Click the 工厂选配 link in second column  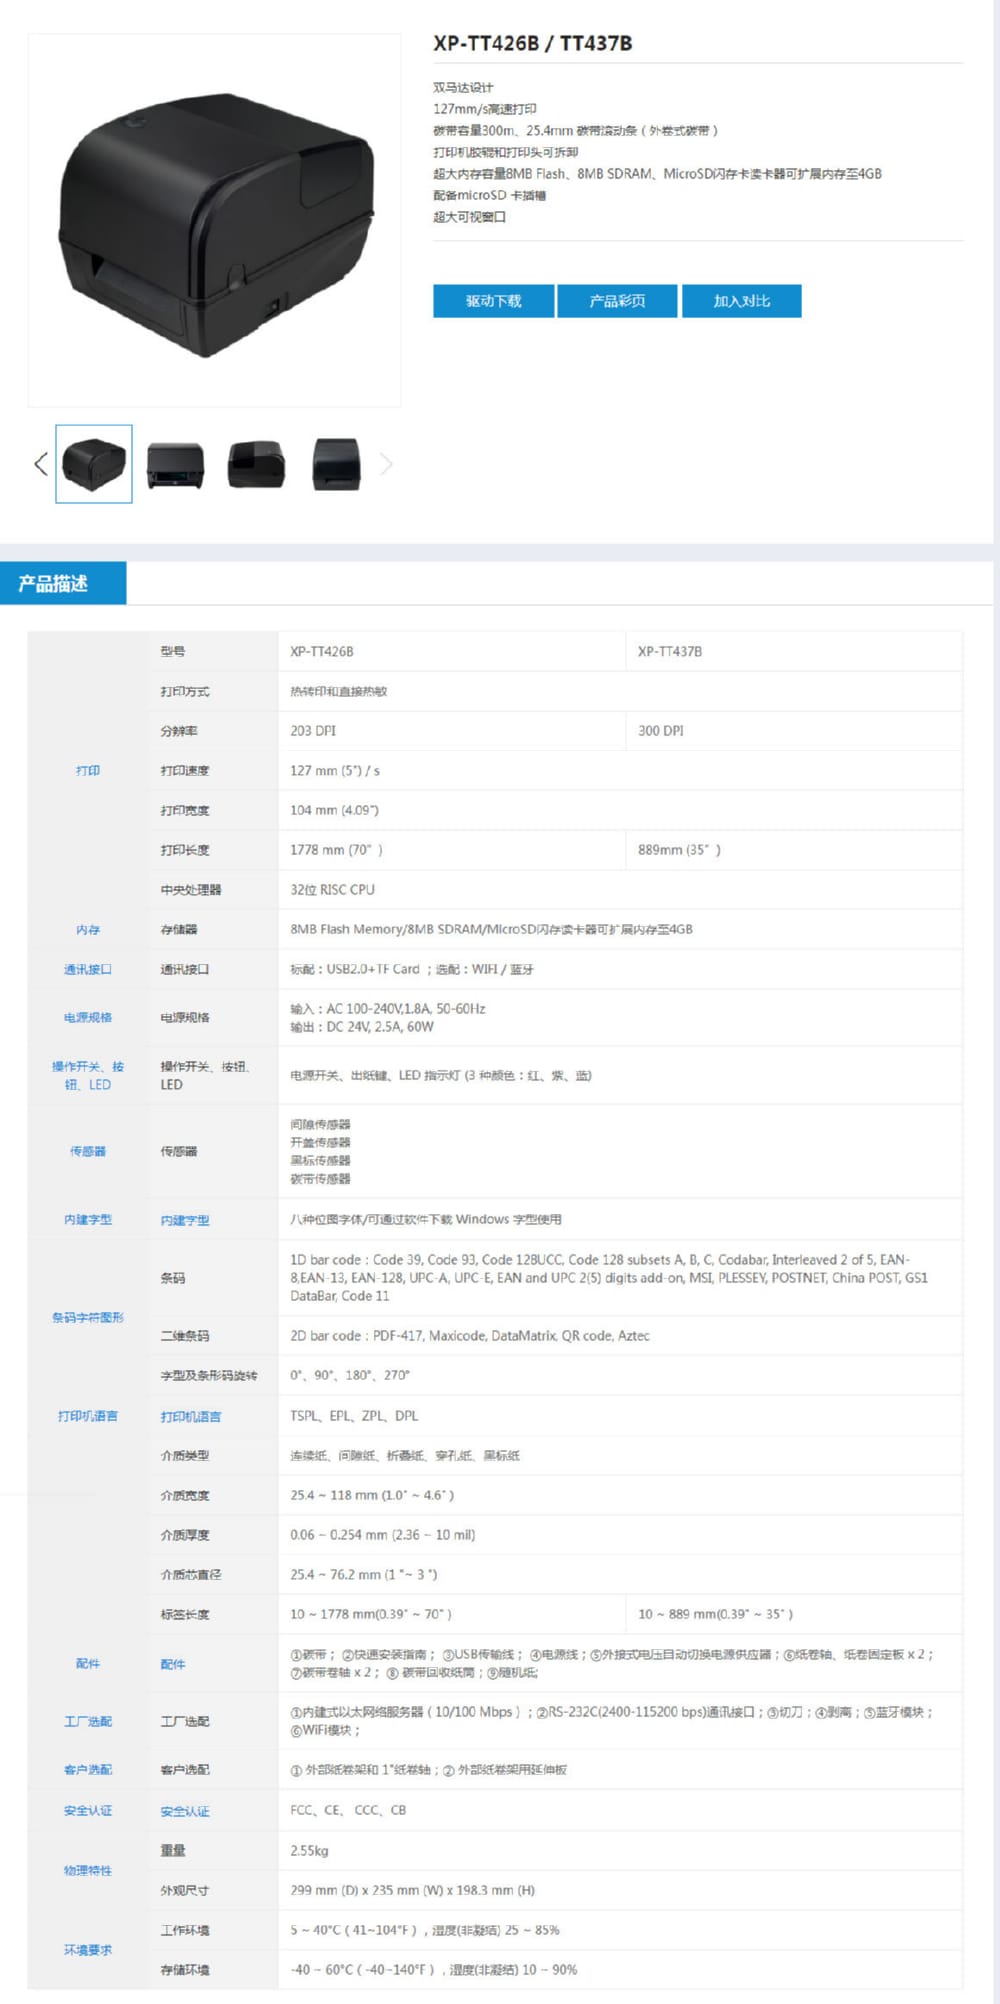point(185,1721)
